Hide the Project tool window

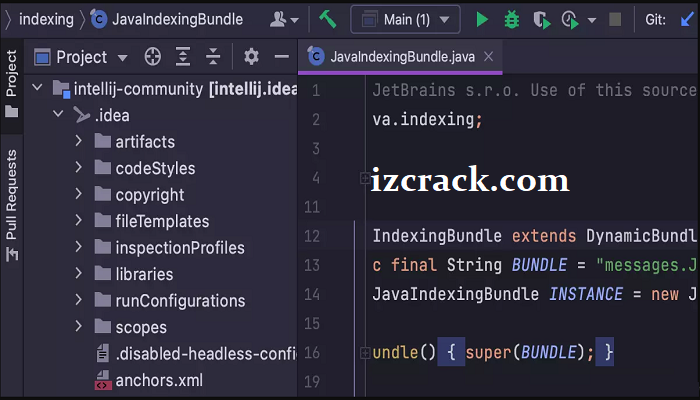point(282,57)
